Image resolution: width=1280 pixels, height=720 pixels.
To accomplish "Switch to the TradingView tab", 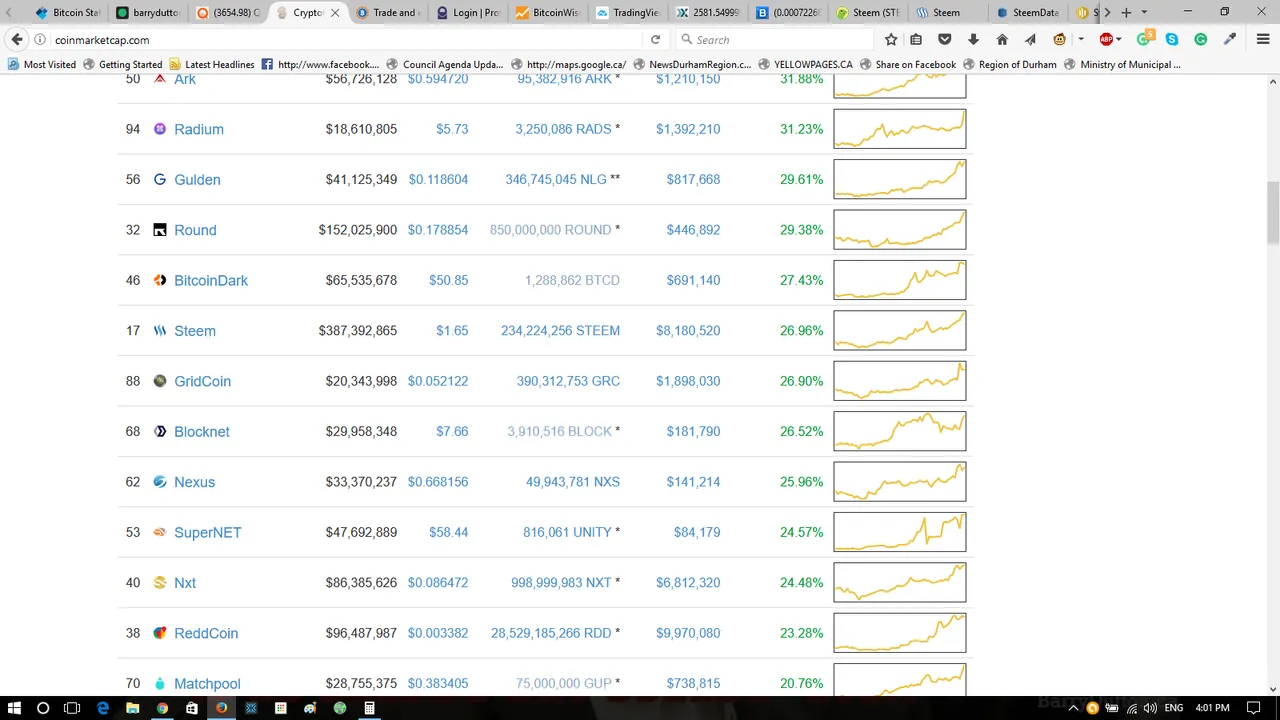I will [629, 13].
